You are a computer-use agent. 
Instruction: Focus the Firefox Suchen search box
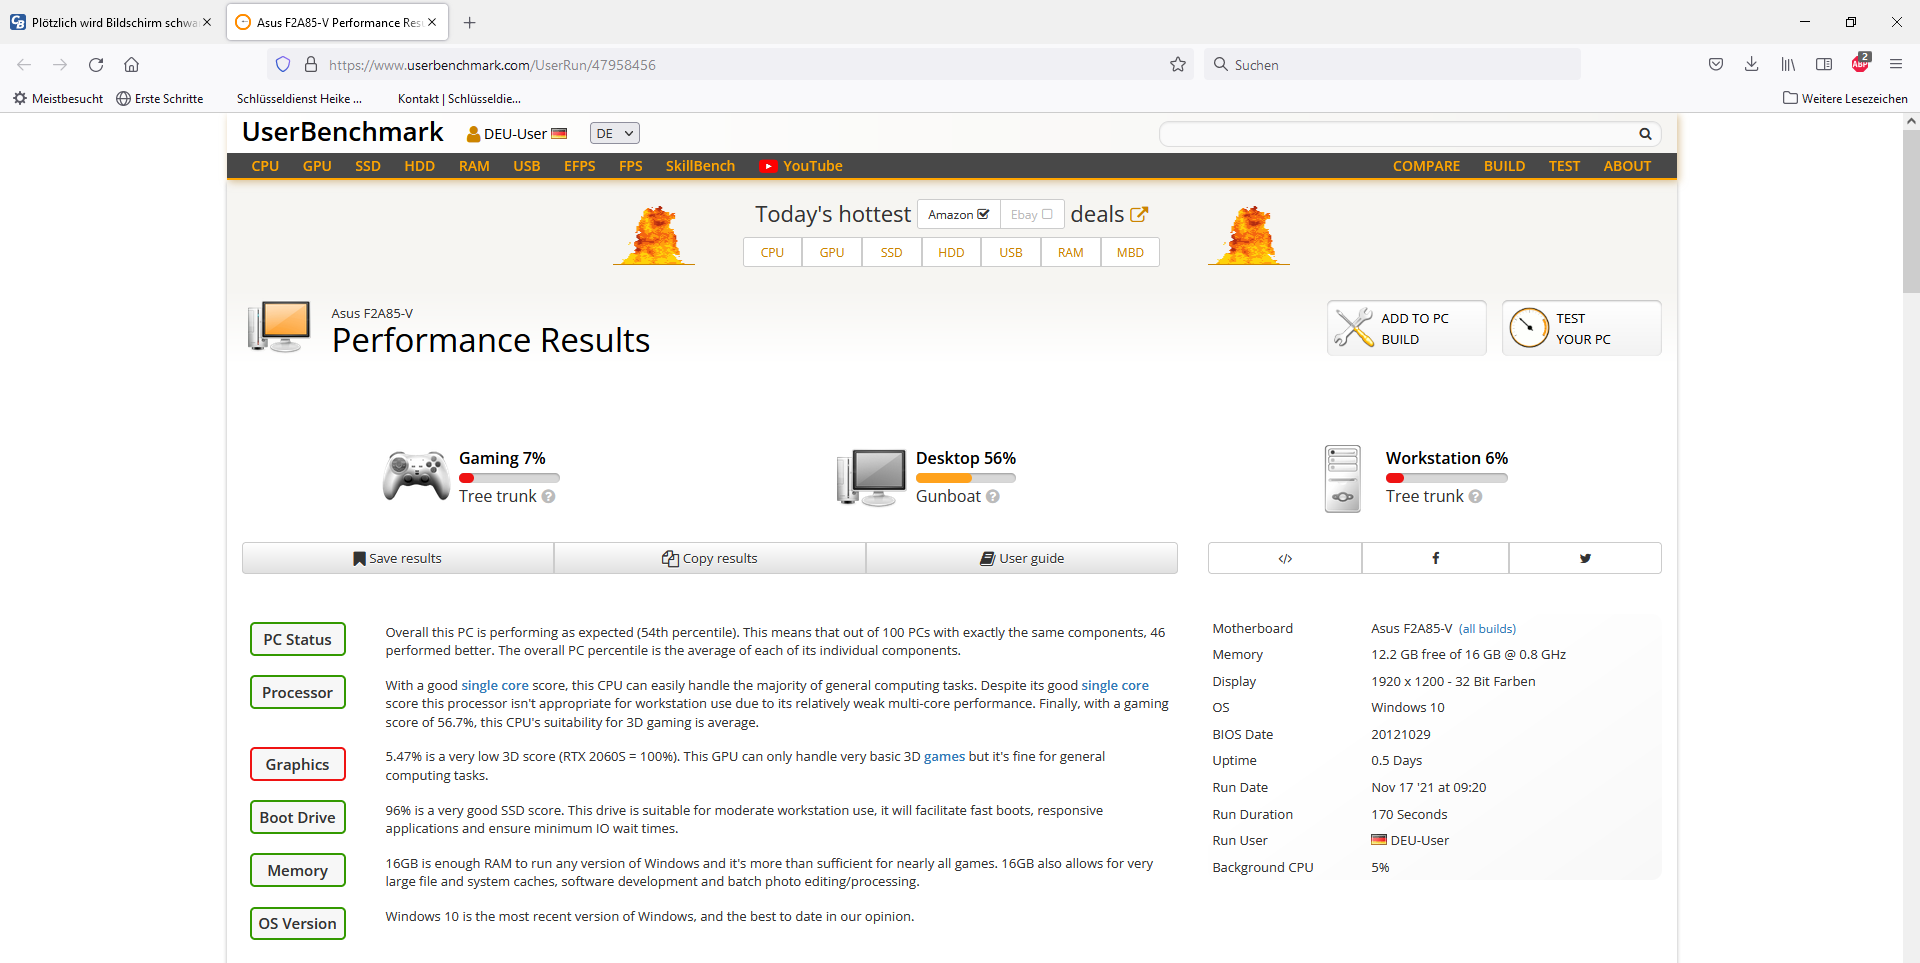1392,65
